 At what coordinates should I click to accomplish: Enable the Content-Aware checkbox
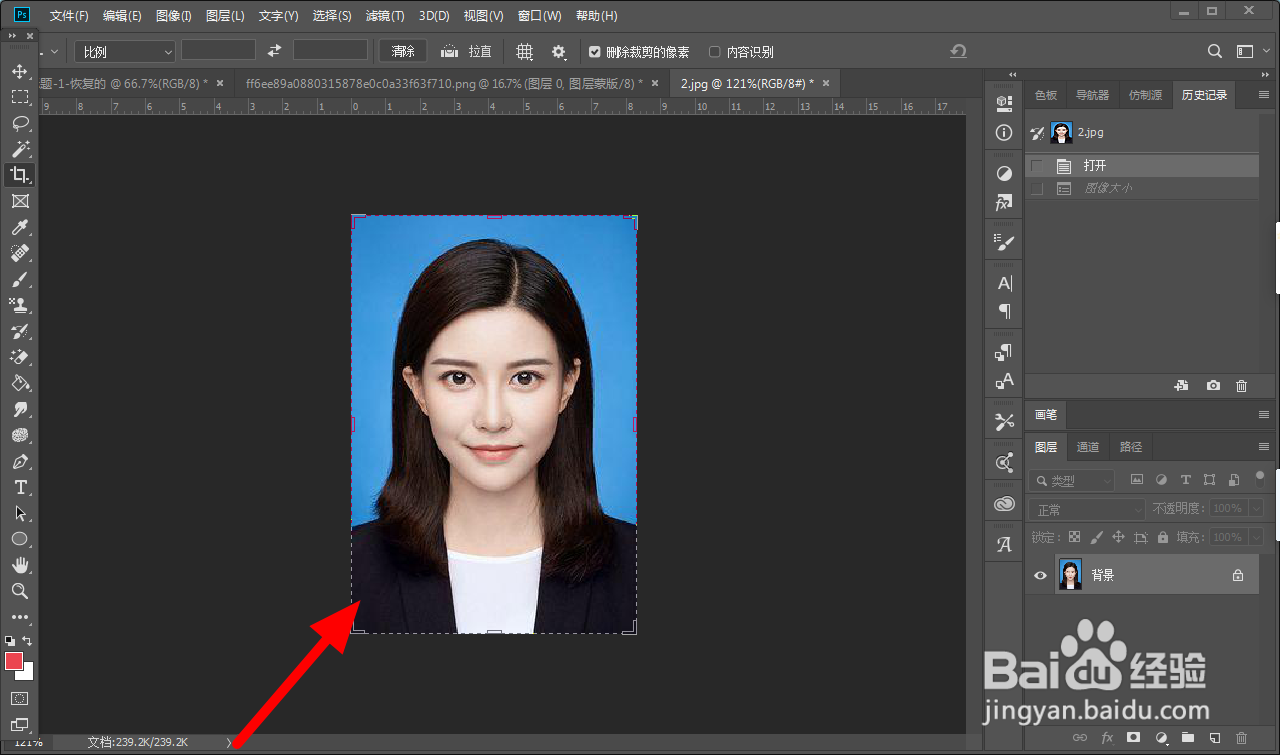(x=714, y=52)
